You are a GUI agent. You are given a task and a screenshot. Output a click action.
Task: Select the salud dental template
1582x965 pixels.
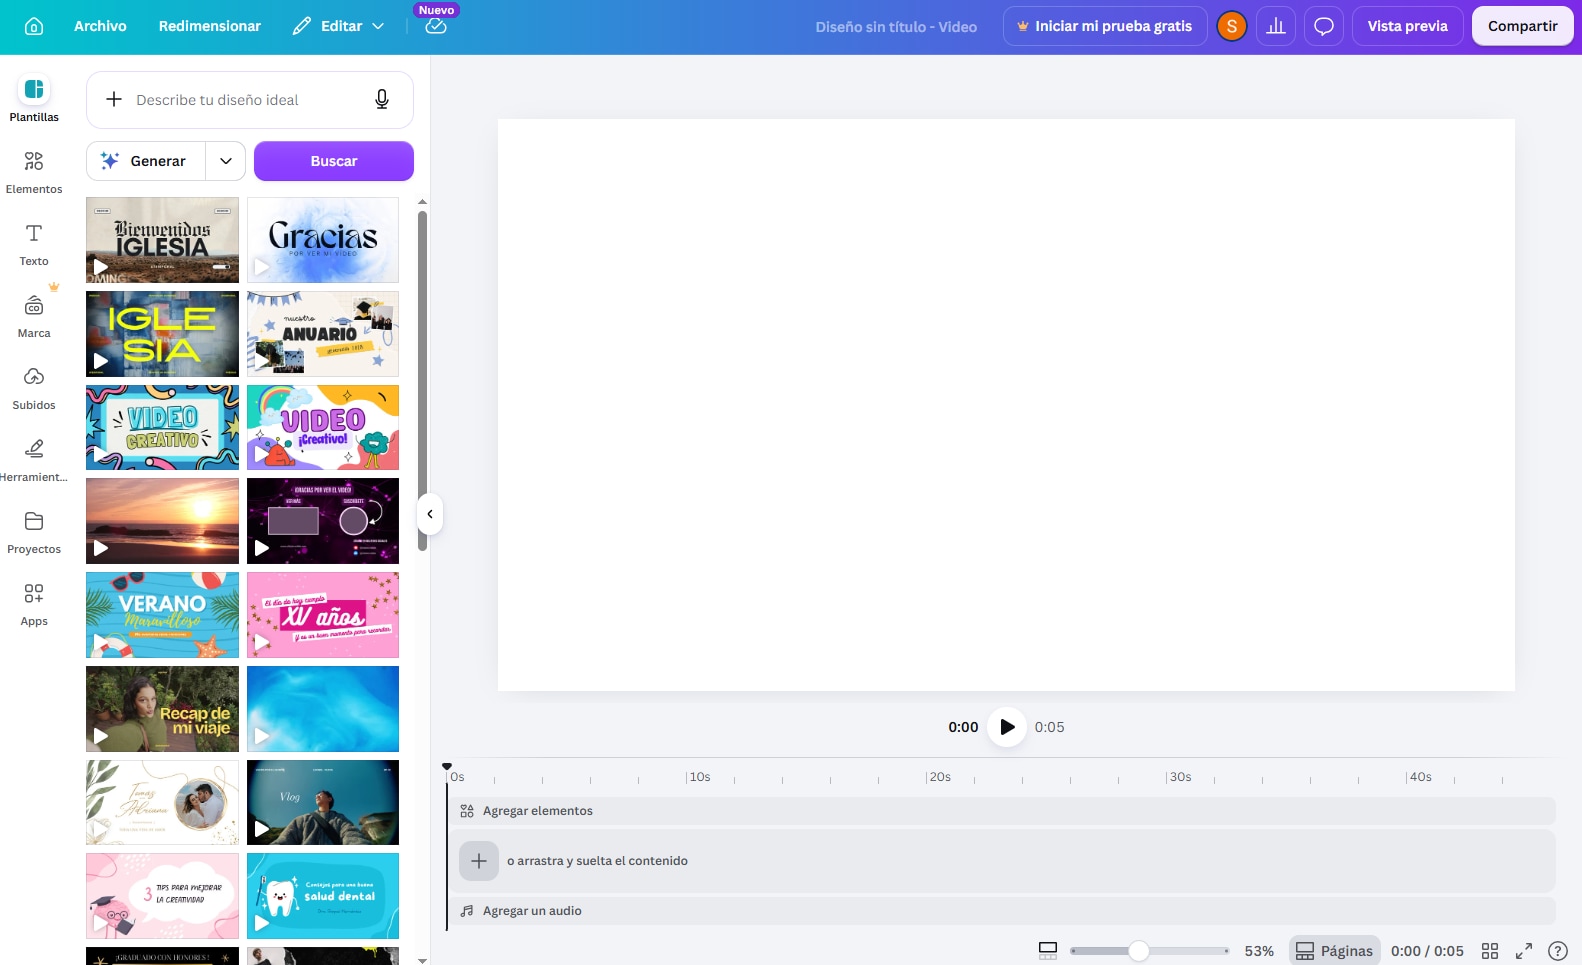(x=323, y=896)
